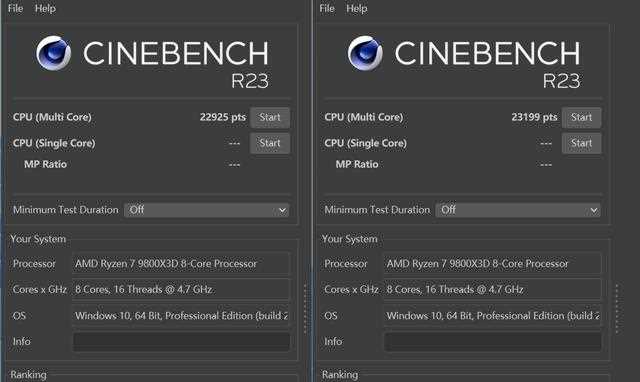The width and height of the screenshot is (640, 382).
Task: Click the OS field in right window
Action: pyautogui.click(x=493, y=315)
